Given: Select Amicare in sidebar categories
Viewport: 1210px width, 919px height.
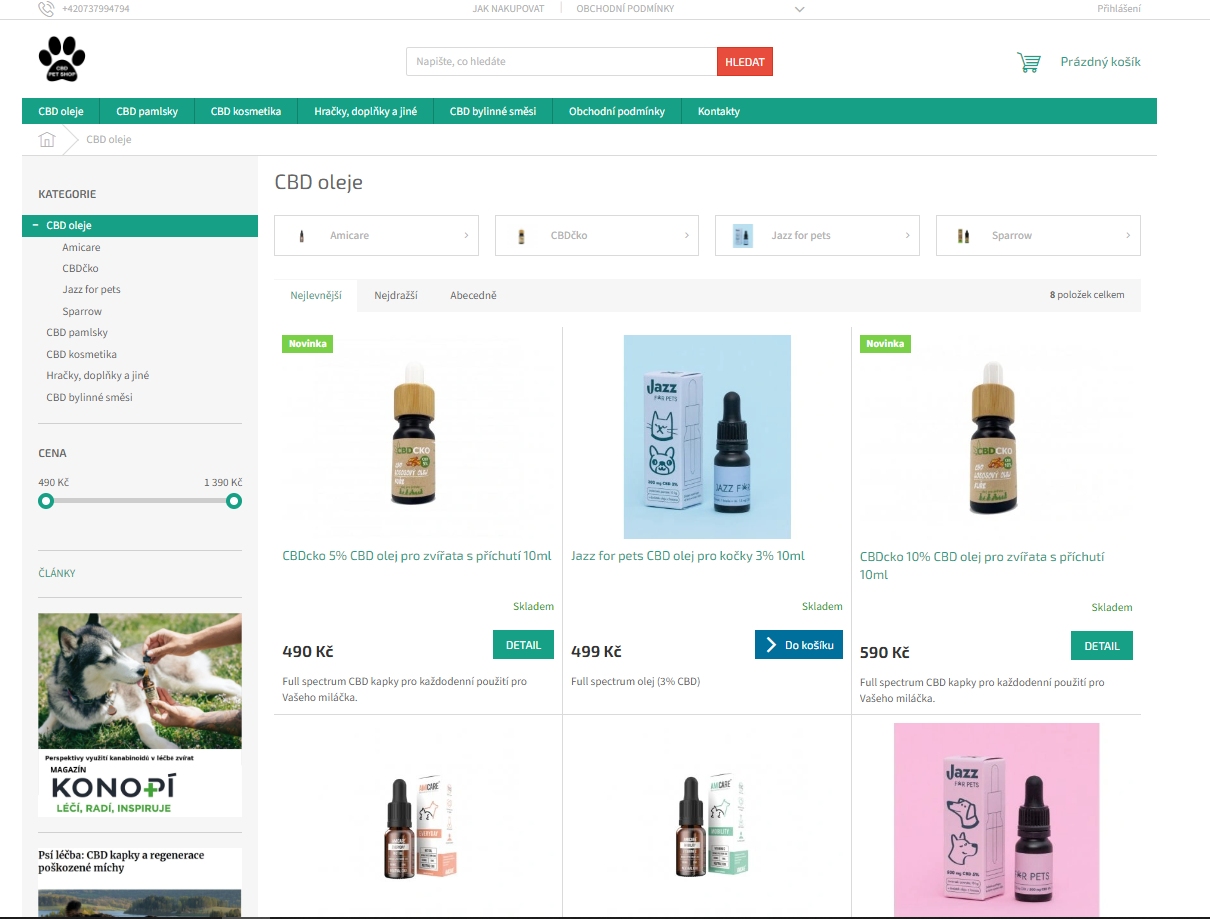Looking at the screenshot, I should point(81,247).
